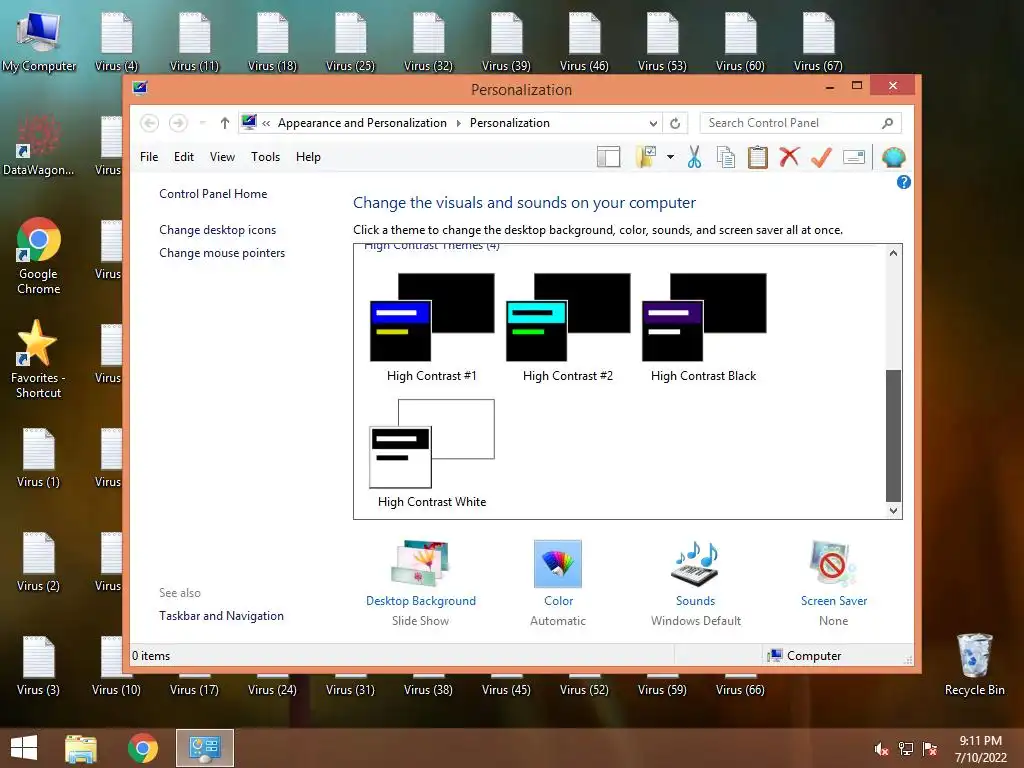Select the Google Chrome desktop shortcut
The height and width of the screenshot is (768, 1024).
tap(39, 256)
